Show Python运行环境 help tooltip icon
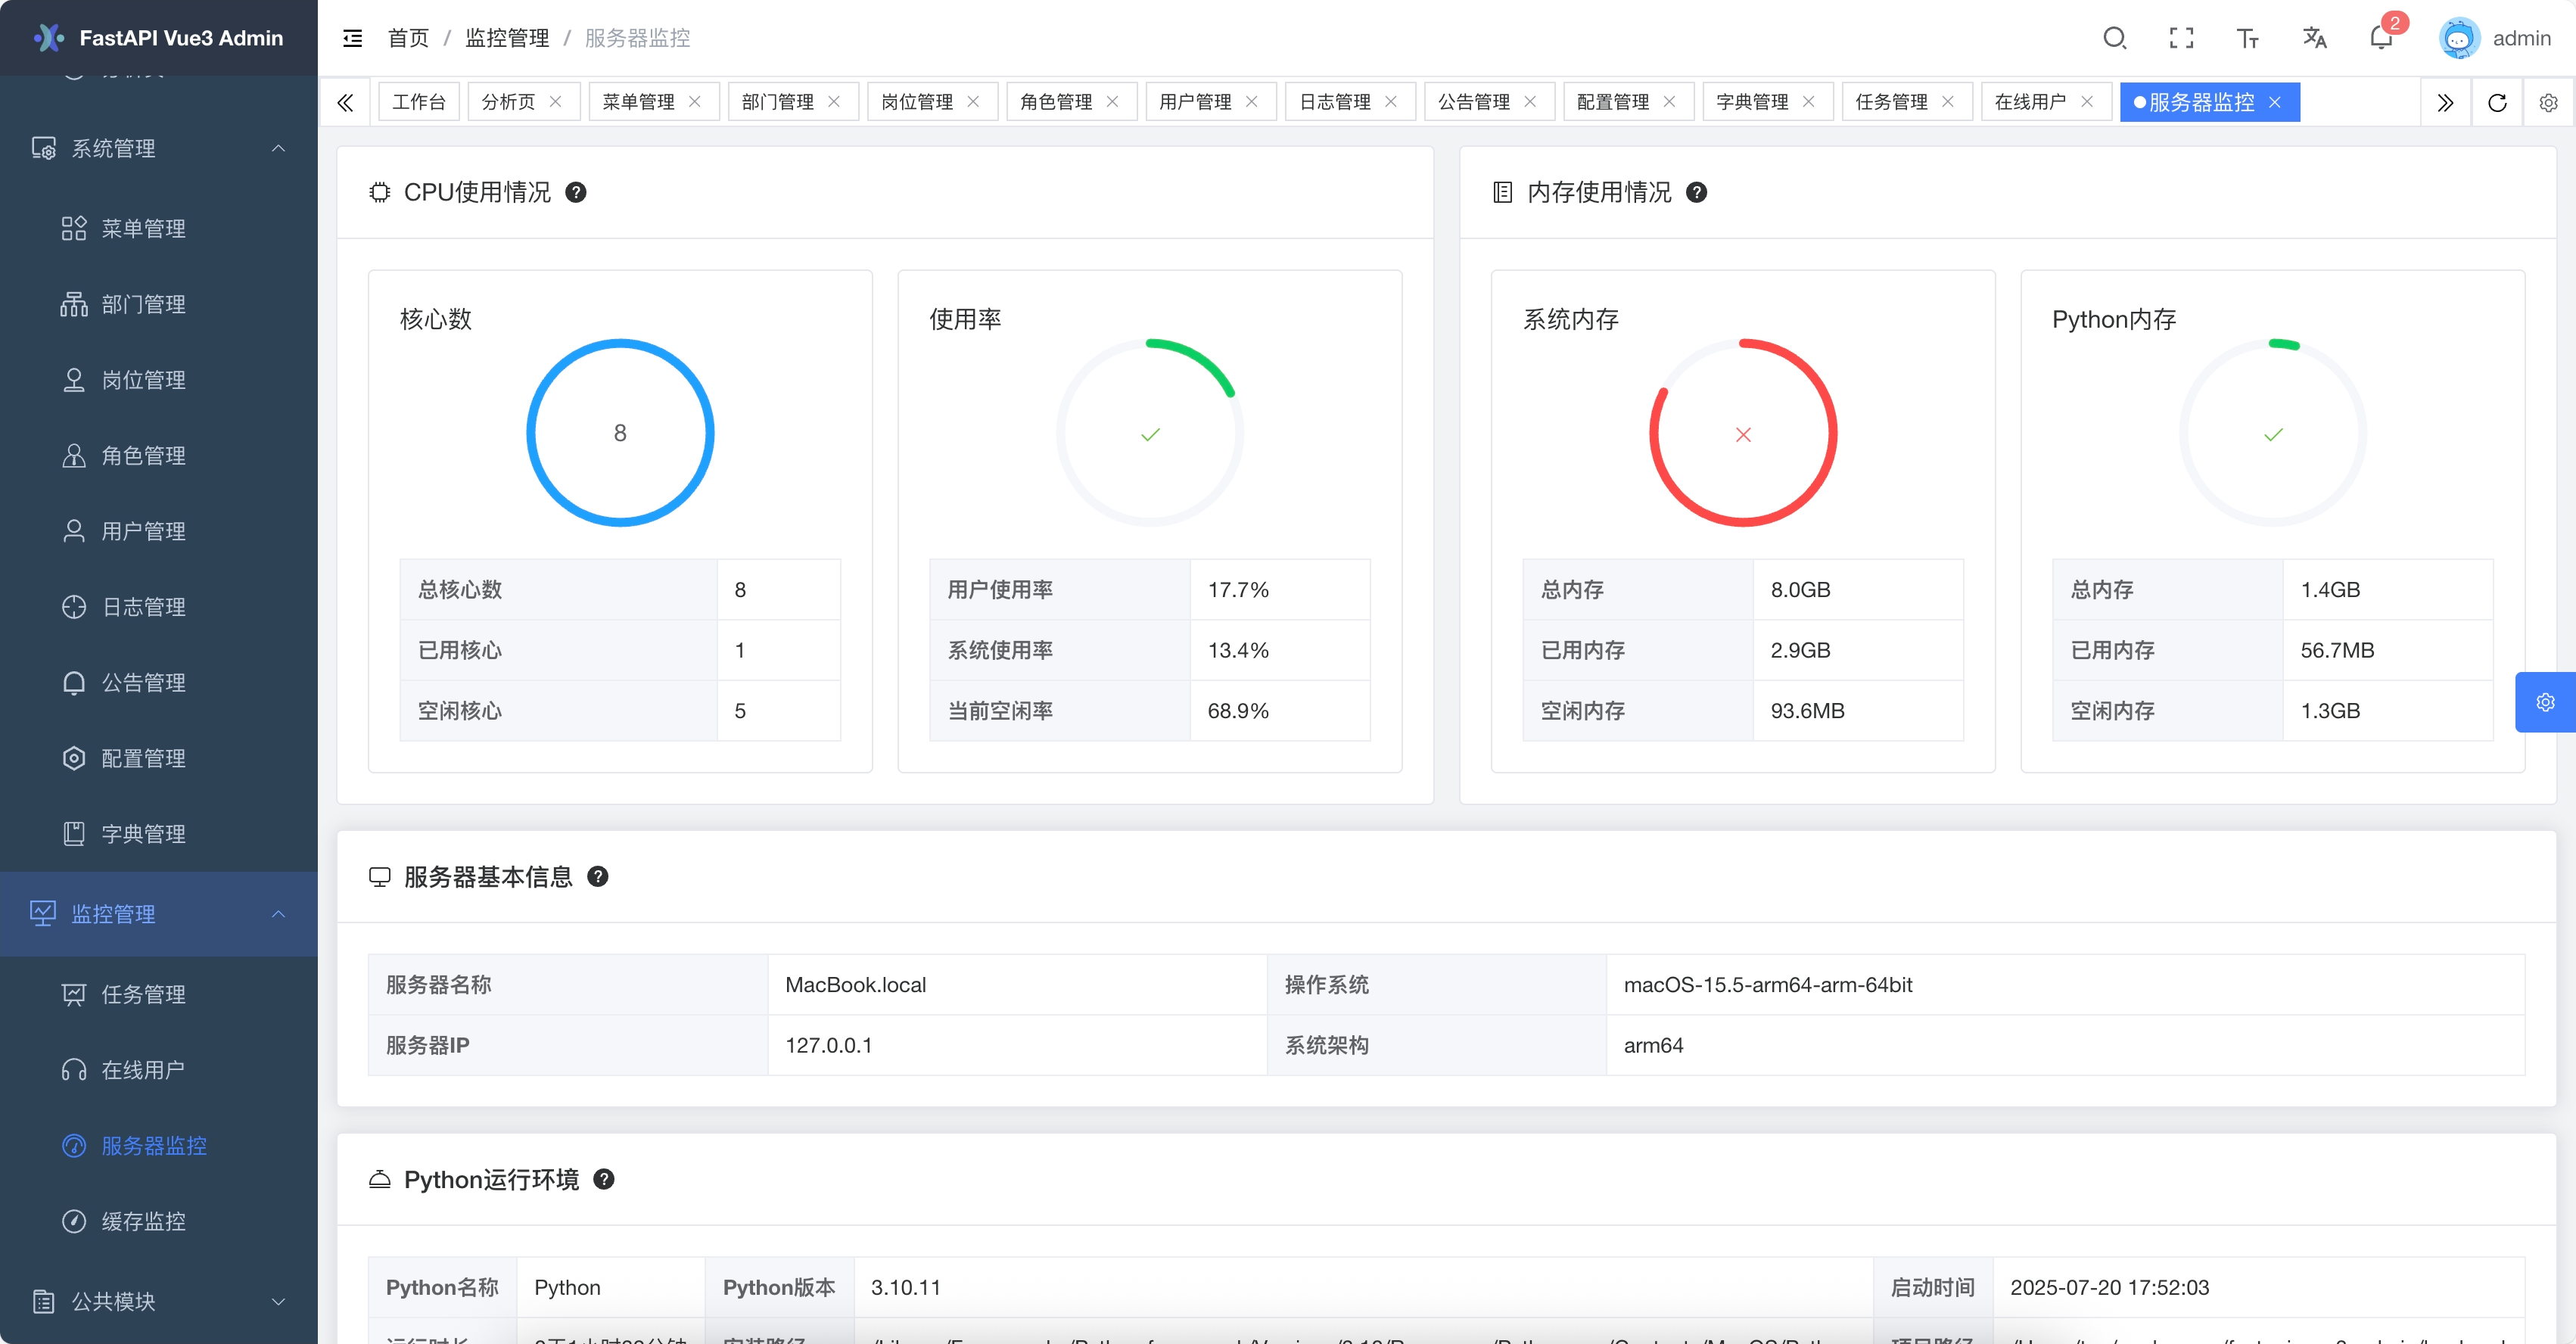Image resolution: width=2576 pixels, height=1344 pixels. [x=604, y=1179]
